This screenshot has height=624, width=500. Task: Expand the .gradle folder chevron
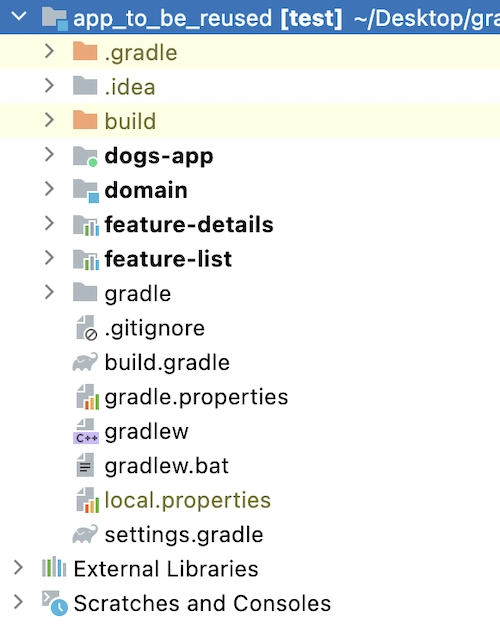pos(49,51)
